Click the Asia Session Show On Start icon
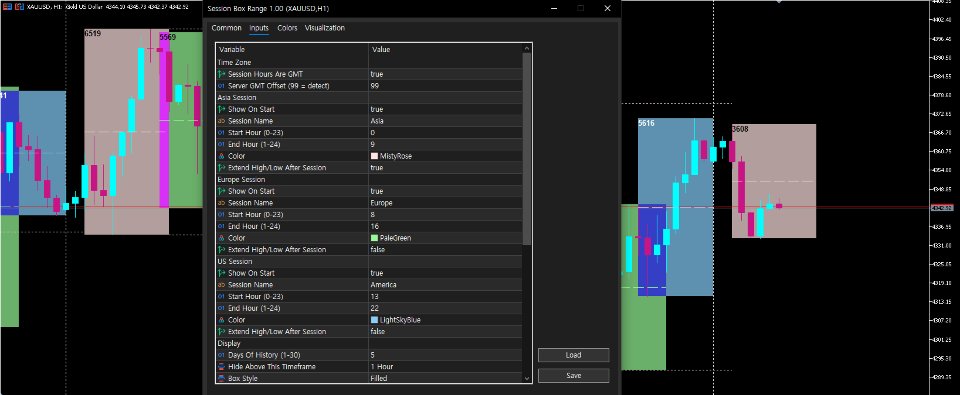960x395 pixels. 222,109
